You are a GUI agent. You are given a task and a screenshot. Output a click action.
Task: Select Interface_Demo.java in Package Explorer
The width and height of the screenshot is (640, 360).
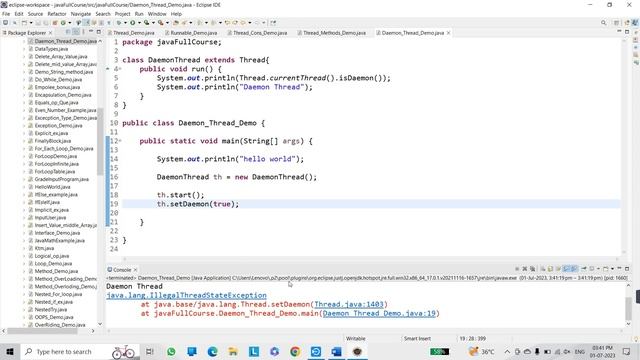point(57,233)
